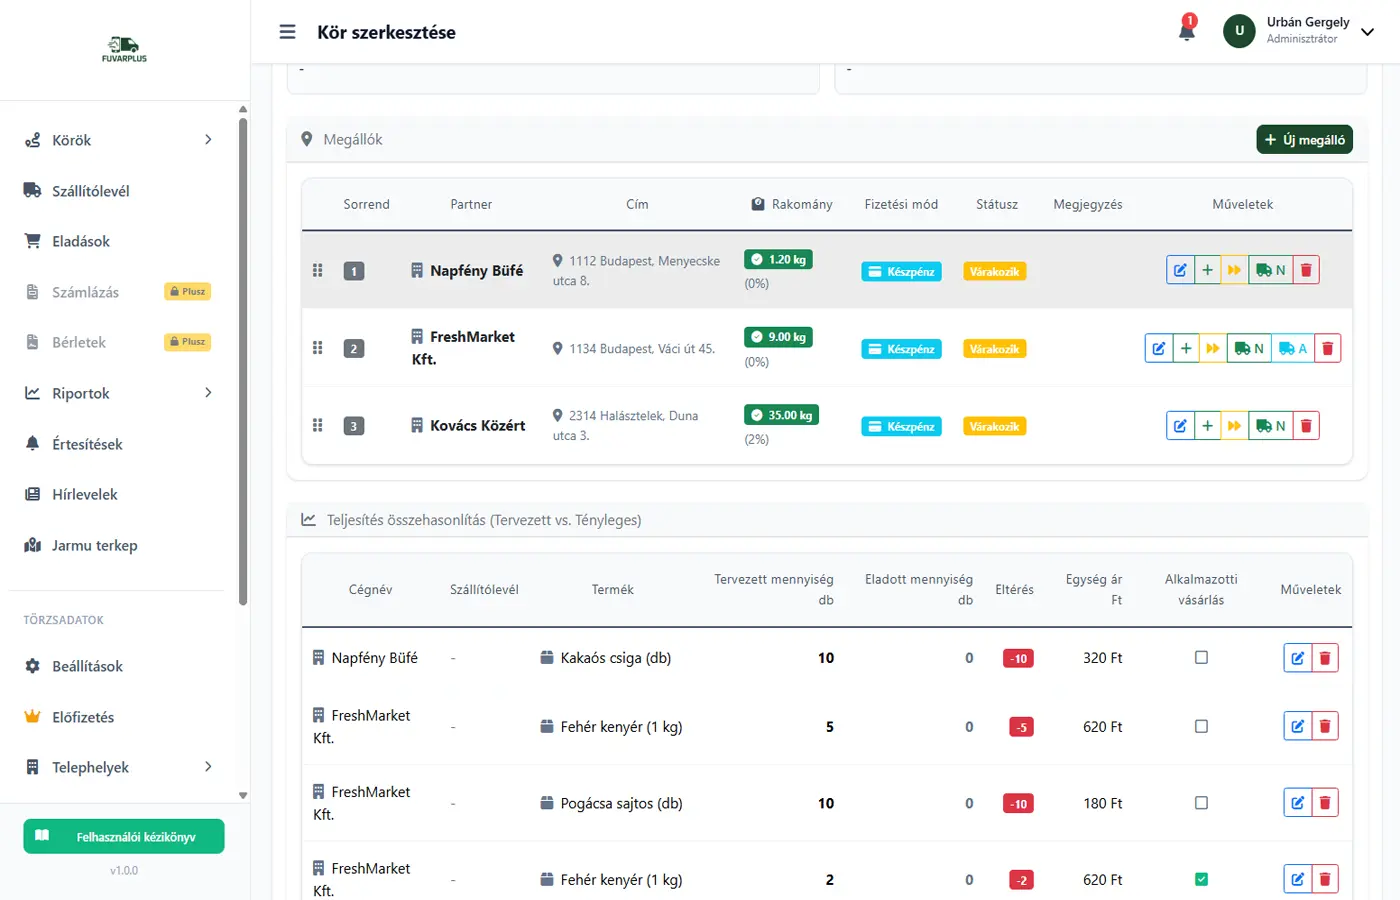Toggle sidebar with the hamburger menu icon

(287, 32)
